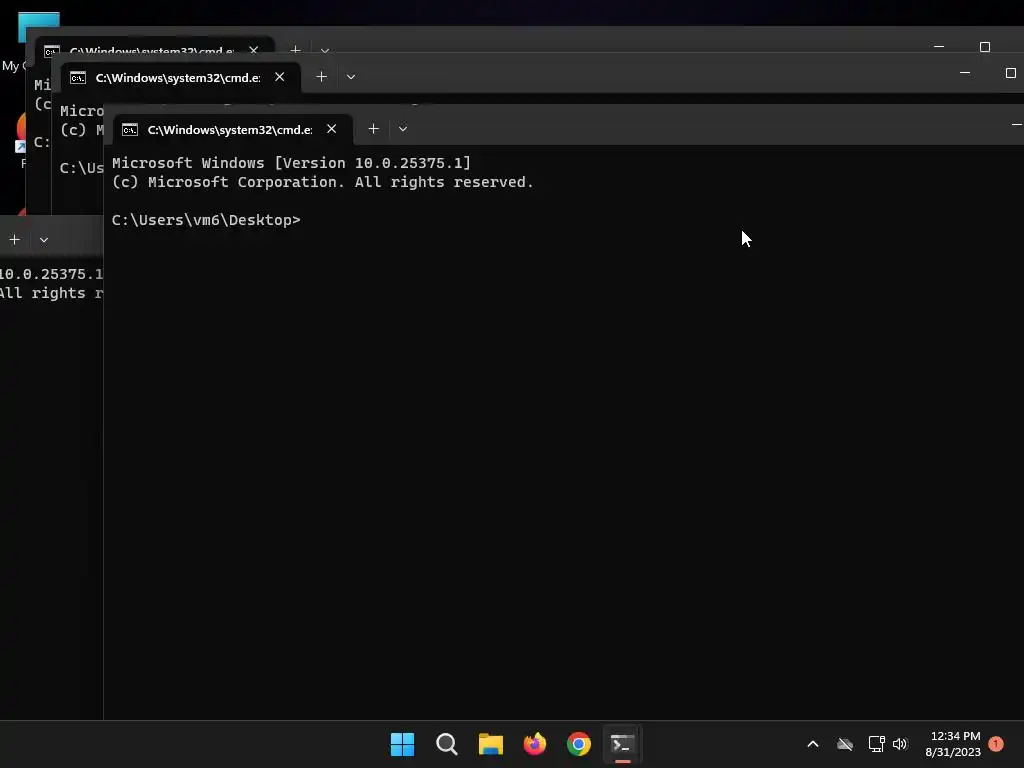The width and height of the screenshot is (1024, 768).
Task: Select the front window's cmd.exe tab
Action: 233,129
